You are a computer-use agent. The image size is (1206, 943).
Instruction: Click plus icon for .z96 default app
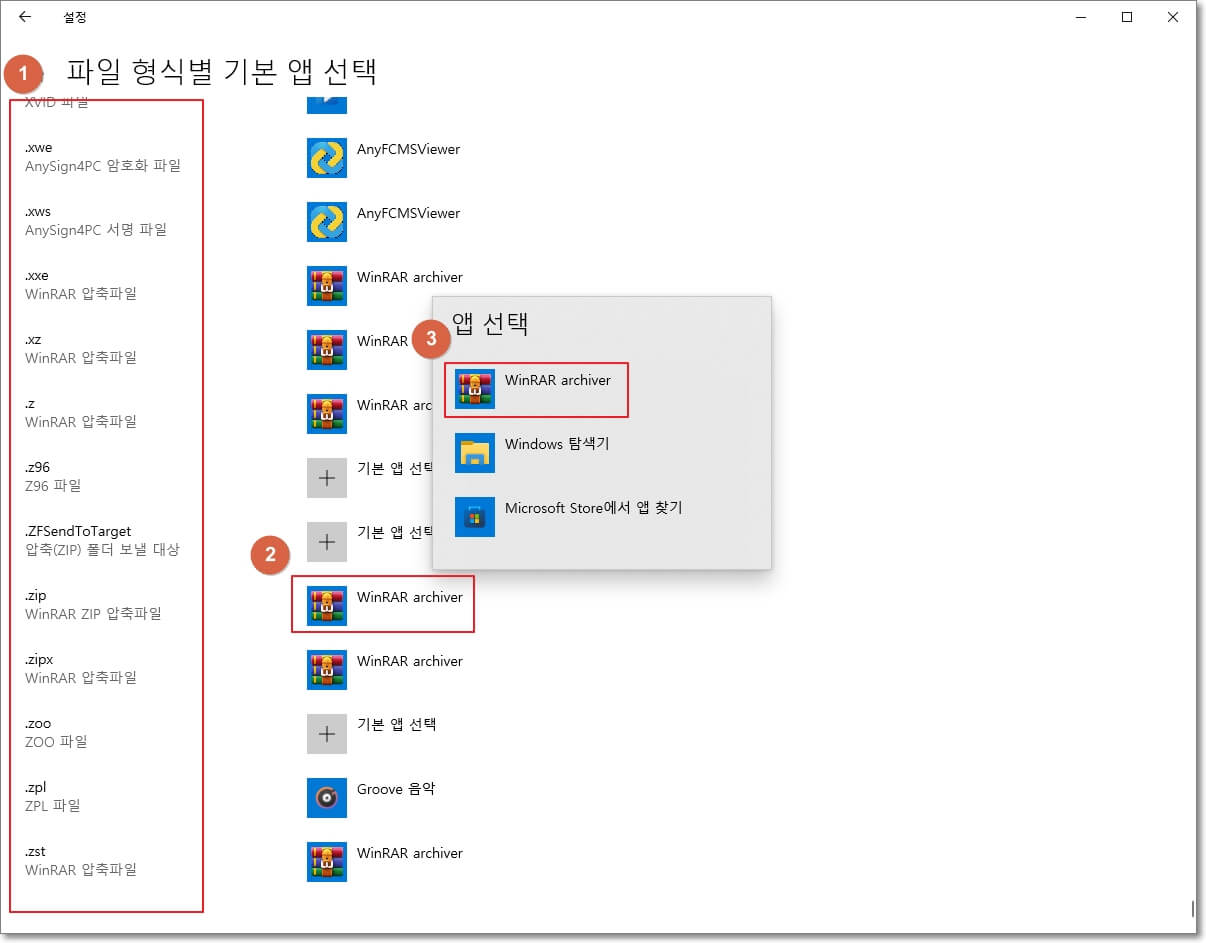327,478
